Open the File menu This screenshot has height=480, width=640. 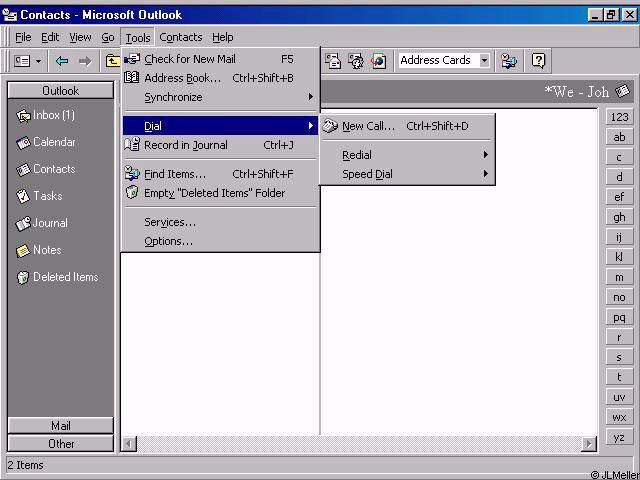(23, 38)
